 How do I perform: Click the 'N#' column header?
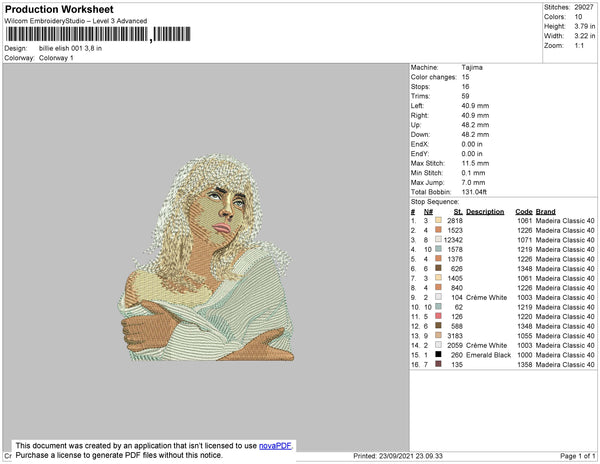click(428, 212)
